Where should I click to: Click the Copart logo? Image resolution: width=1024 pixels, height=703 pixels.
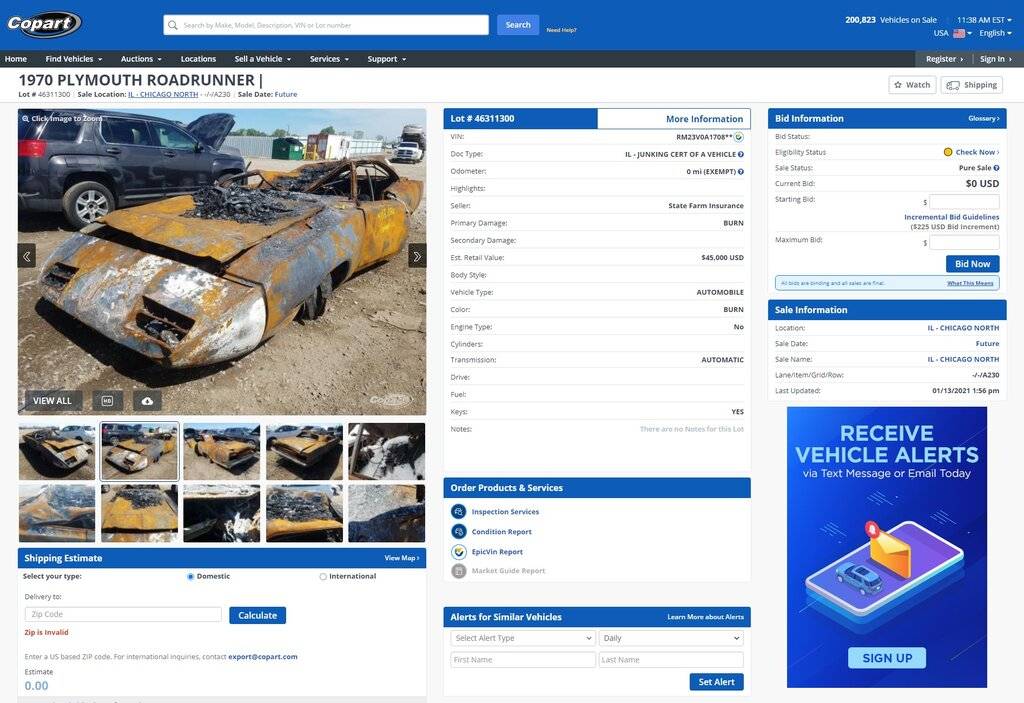[45, 25]
